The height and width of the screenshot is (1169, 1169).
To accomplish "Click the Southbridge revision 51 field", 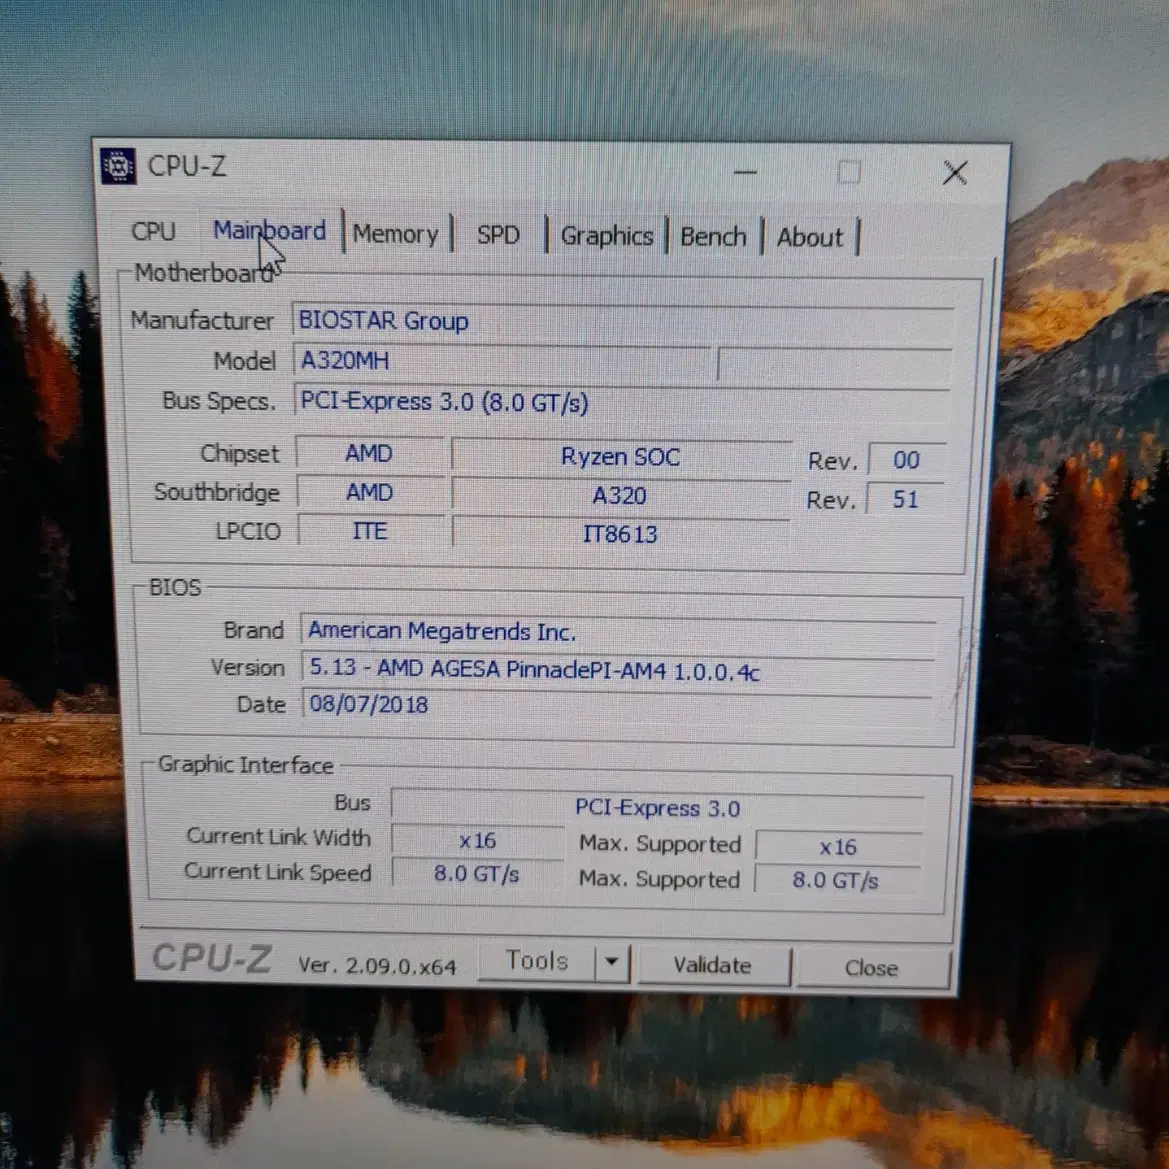I will 905,499.
